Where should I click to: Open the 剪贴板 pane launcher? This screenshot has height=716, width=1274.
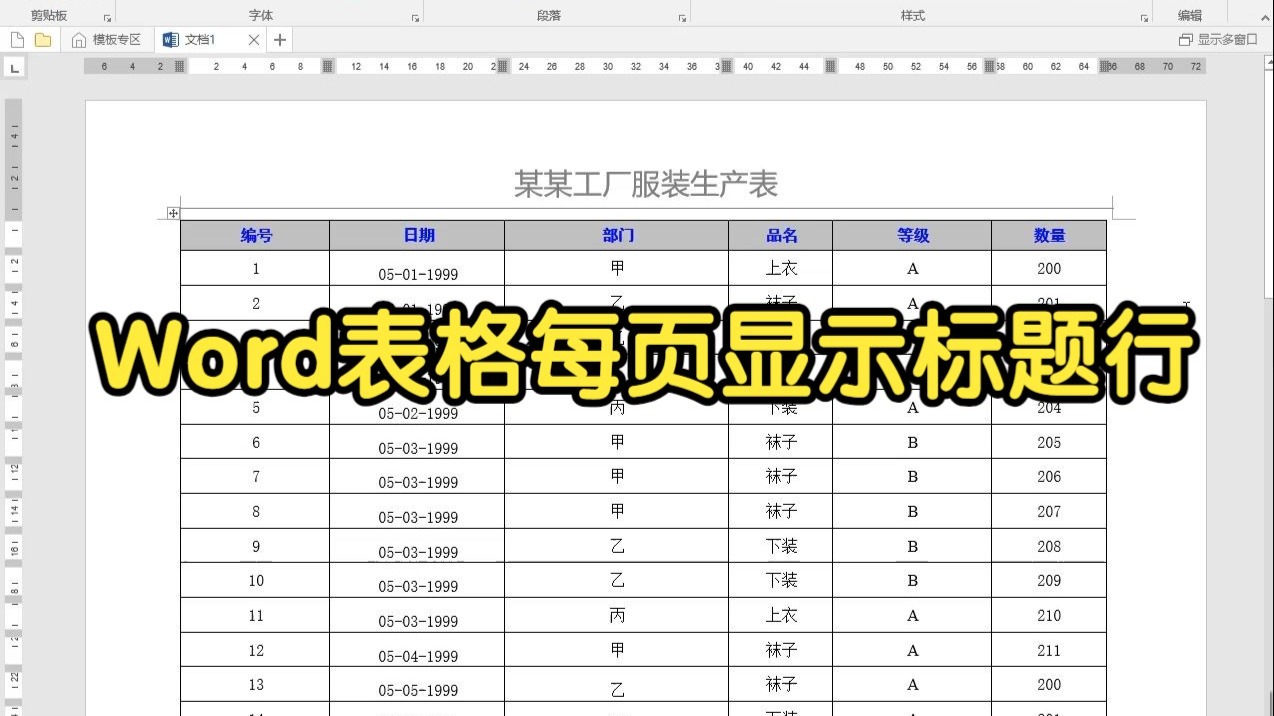click(x=106, y=18)
